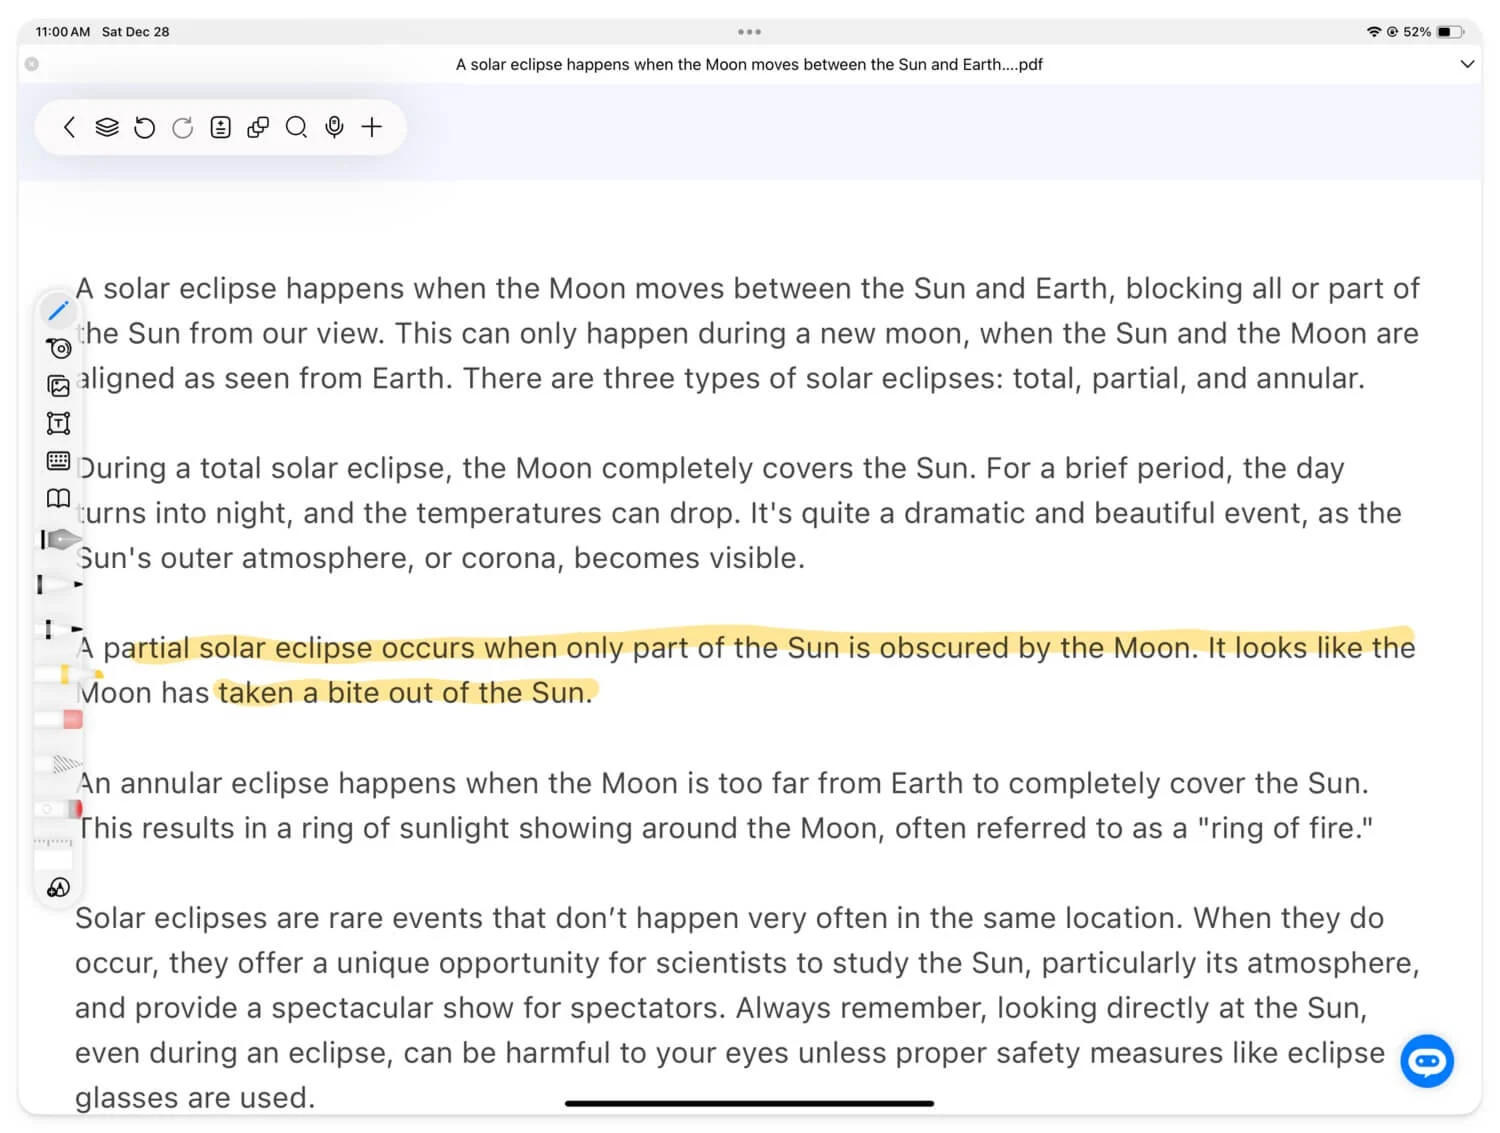The width and height of the screenshot is (1500, 1133).
Task: Tap the back chevron in the top toolbar
Action: (x=69, y=127)
